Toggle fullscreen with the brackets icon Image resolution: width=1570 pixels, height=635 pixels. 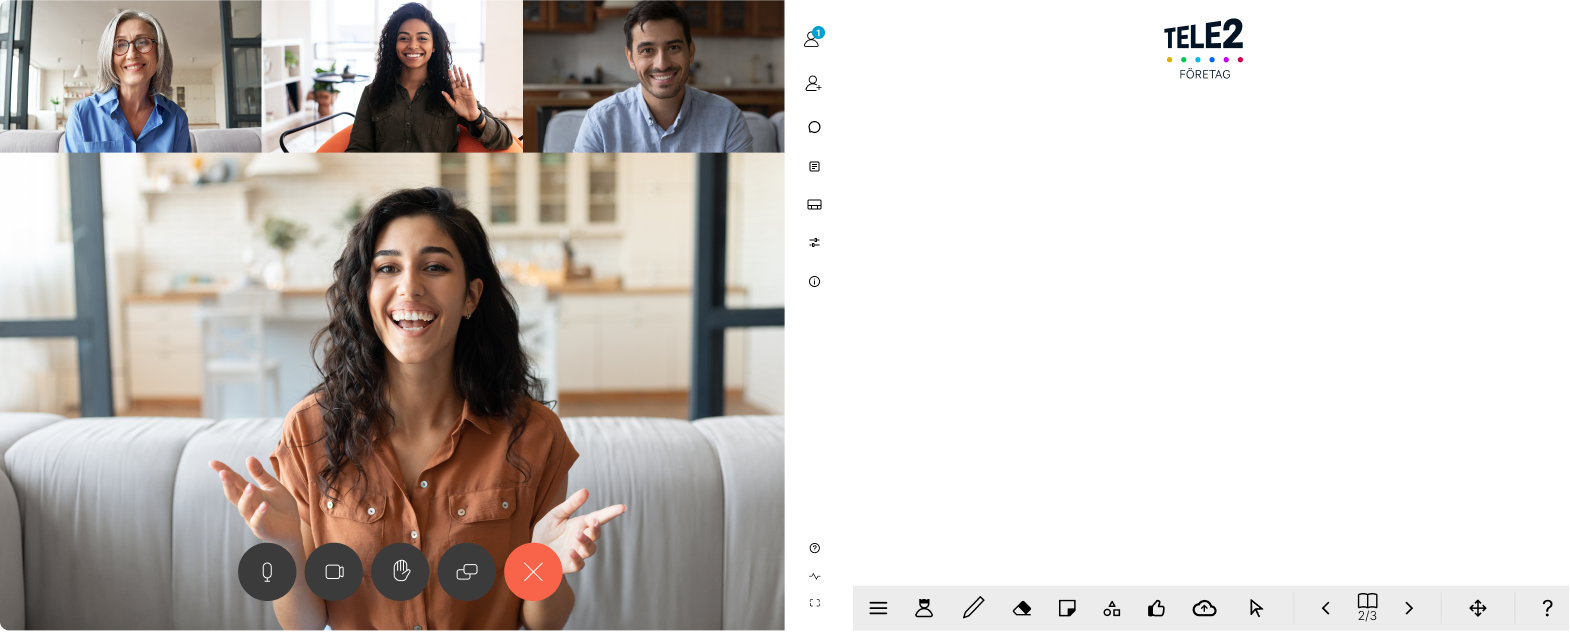tap(814, 603)
